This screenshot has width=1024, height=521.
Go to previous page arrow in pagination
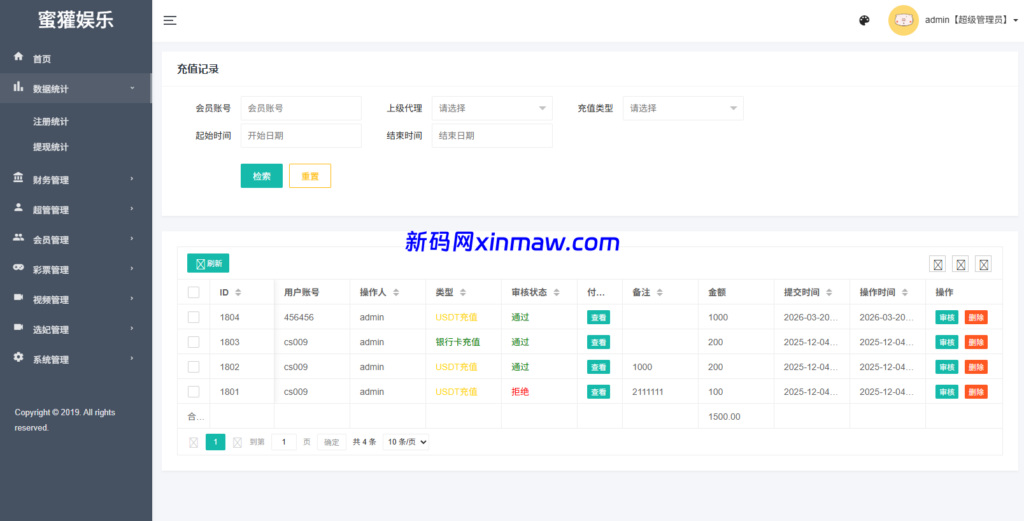coord(193,442)
